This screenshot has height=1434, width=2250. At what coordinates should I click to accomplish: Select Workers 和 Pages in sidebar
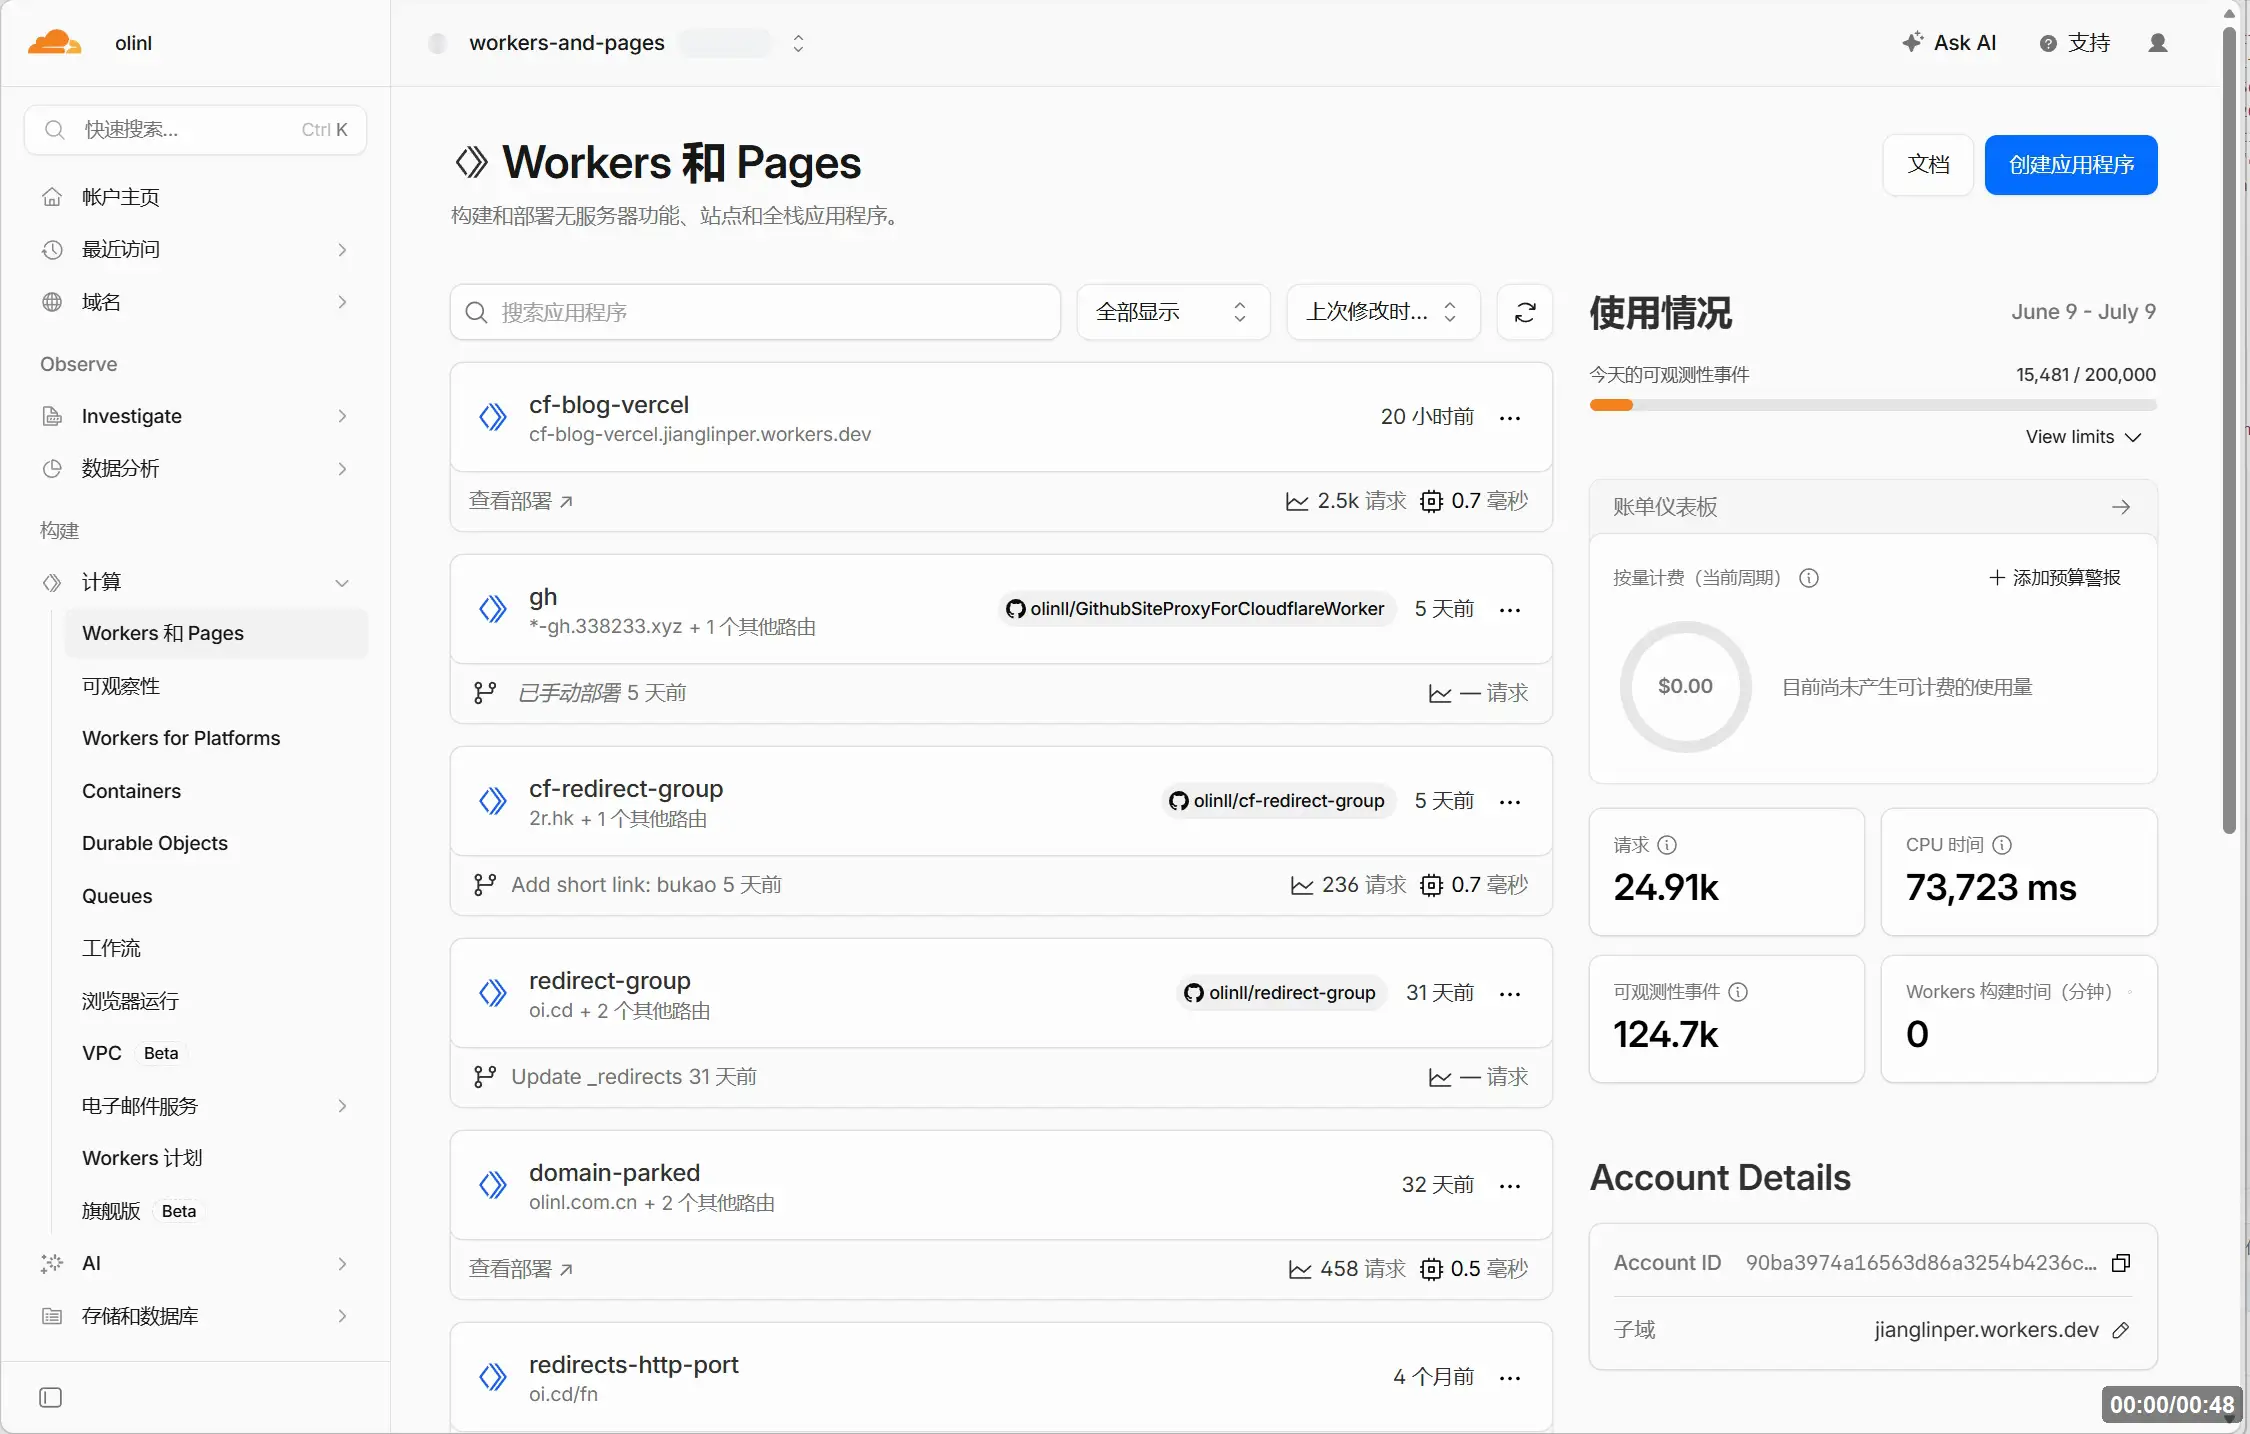coord(216,634)
